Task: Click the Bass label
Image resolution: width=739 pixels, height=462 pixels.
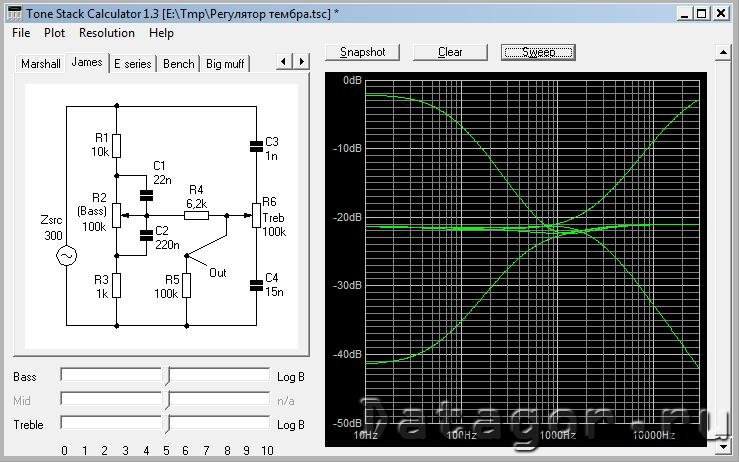Action: click(25, 377)
